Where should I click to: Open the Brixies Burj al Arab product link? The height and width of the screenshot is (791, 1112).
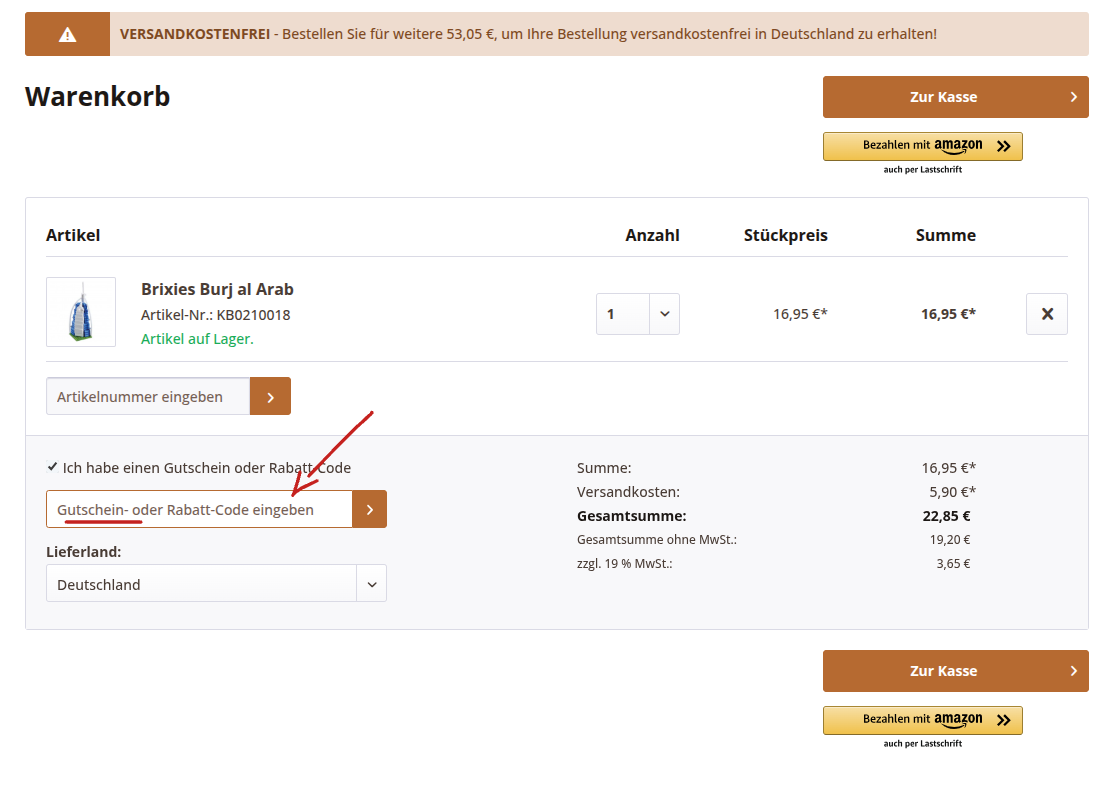pyautogui.click(x=217, y=289)
